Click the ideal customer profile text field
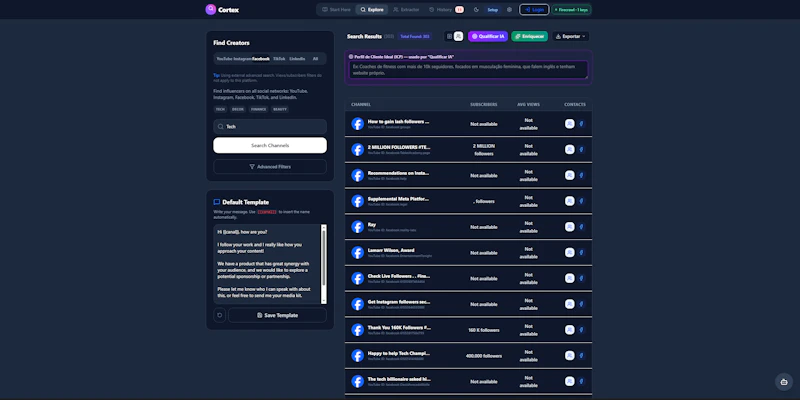 [x=468, y=70]
